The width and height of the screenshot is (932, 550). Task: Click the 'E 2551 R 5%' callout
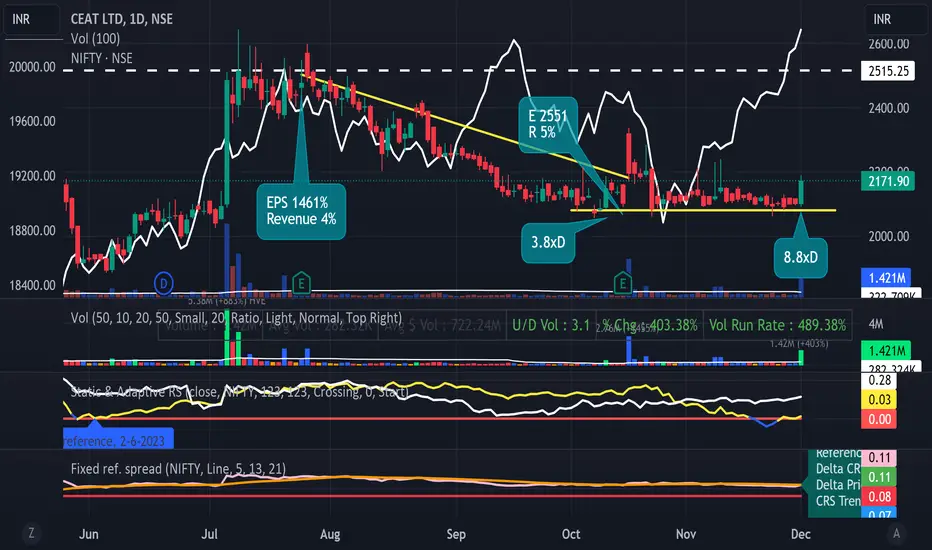(x=547, y=124)
